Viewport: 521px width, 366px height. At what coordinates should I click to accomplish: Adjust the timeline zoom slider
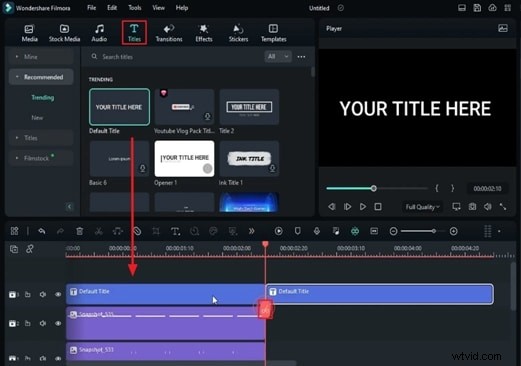[434, 231]
